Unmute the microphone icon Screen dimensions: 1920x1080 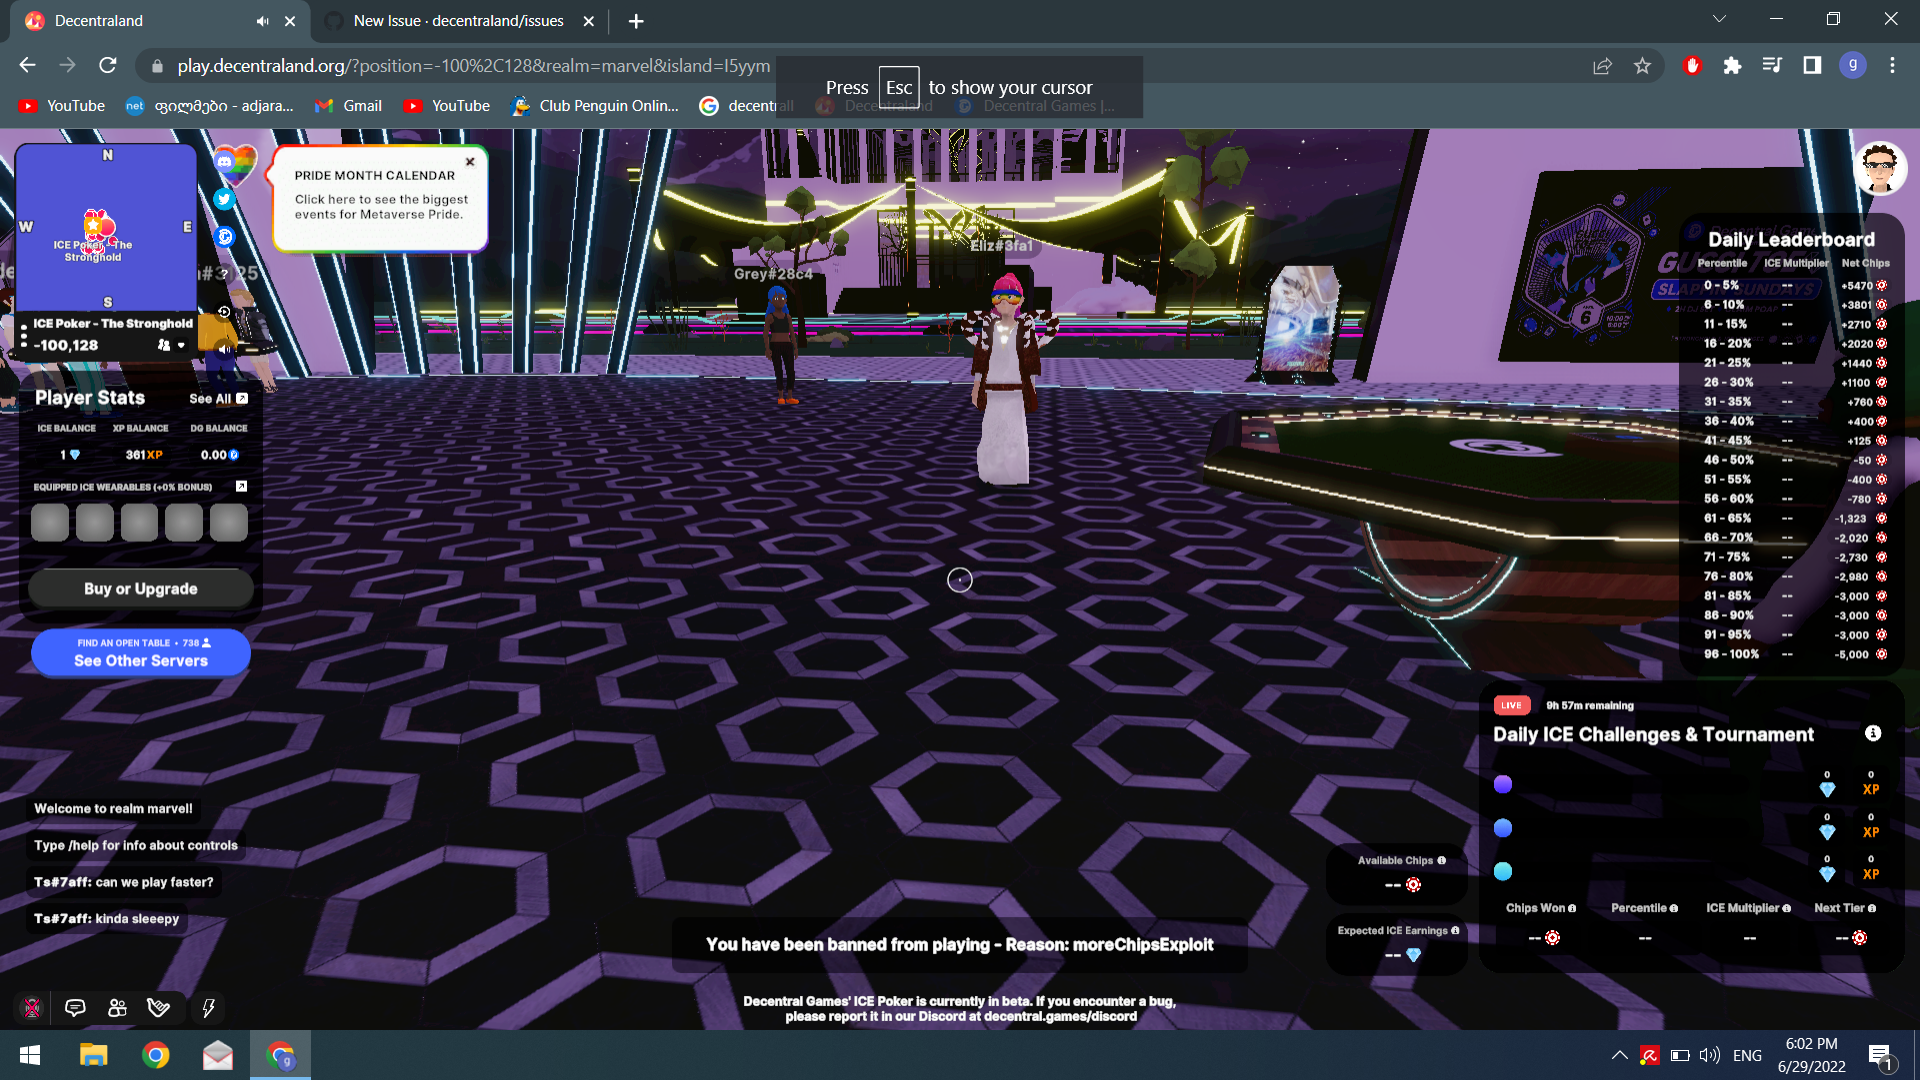[31, 1008]
